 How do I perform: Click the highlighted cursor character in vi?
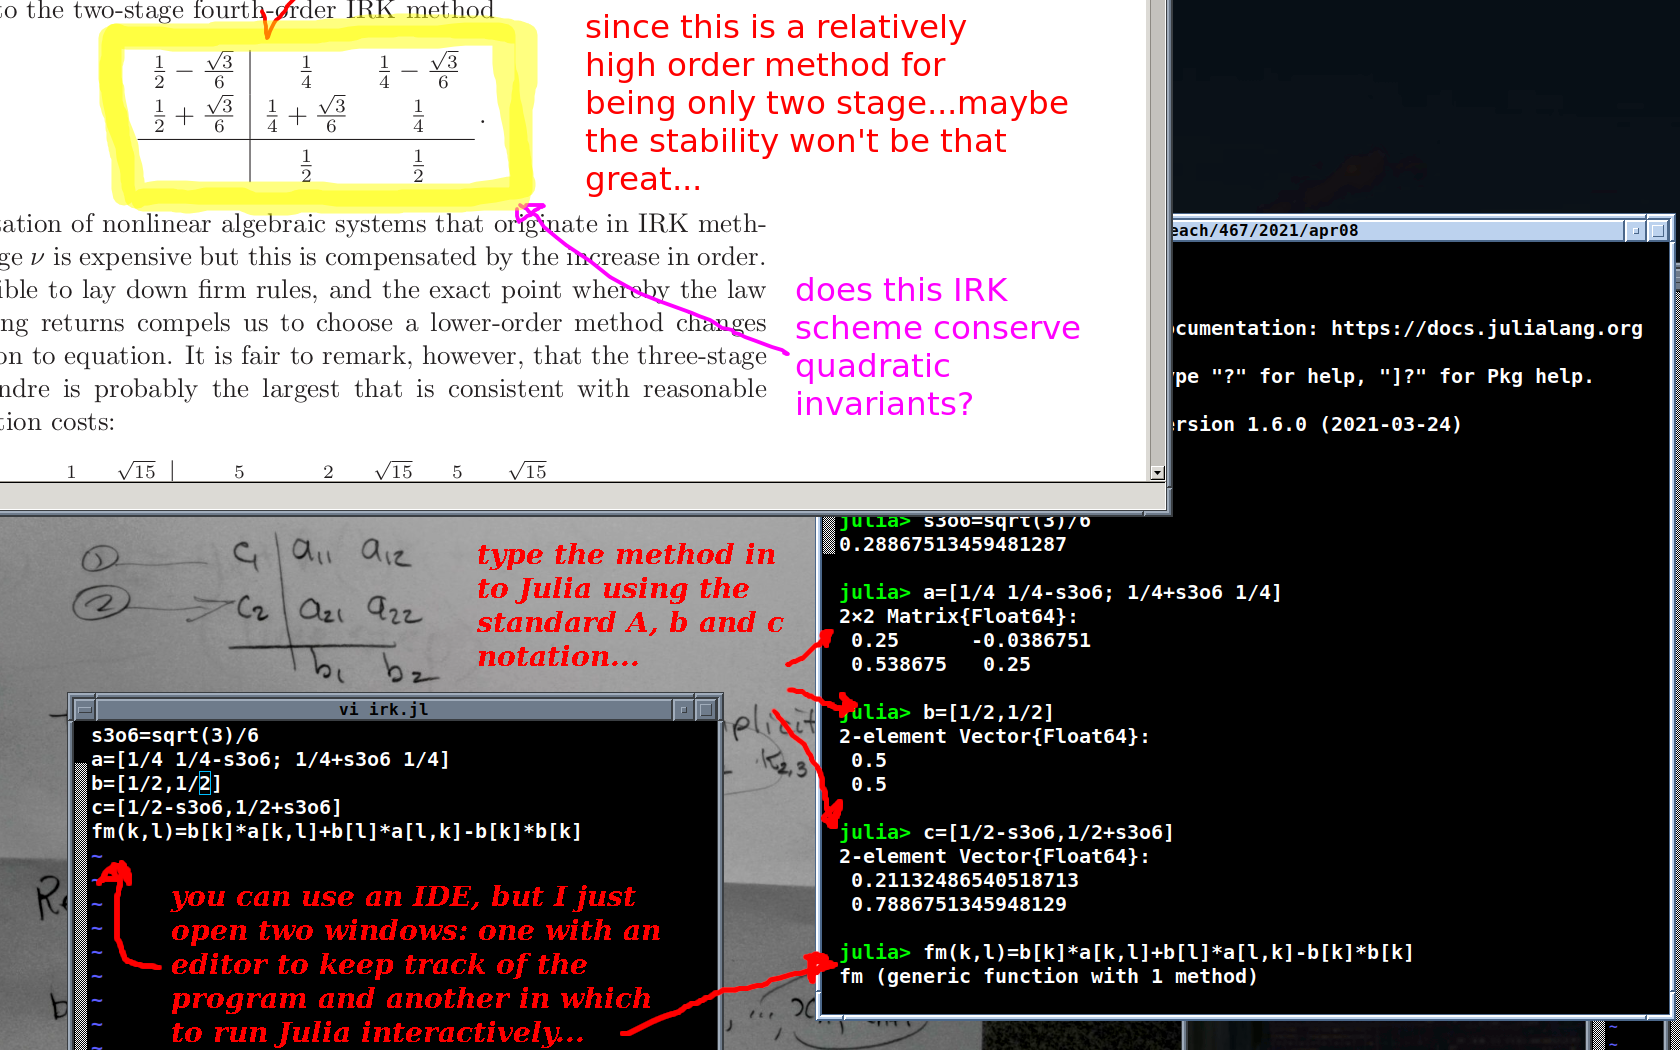coord(204,783)
